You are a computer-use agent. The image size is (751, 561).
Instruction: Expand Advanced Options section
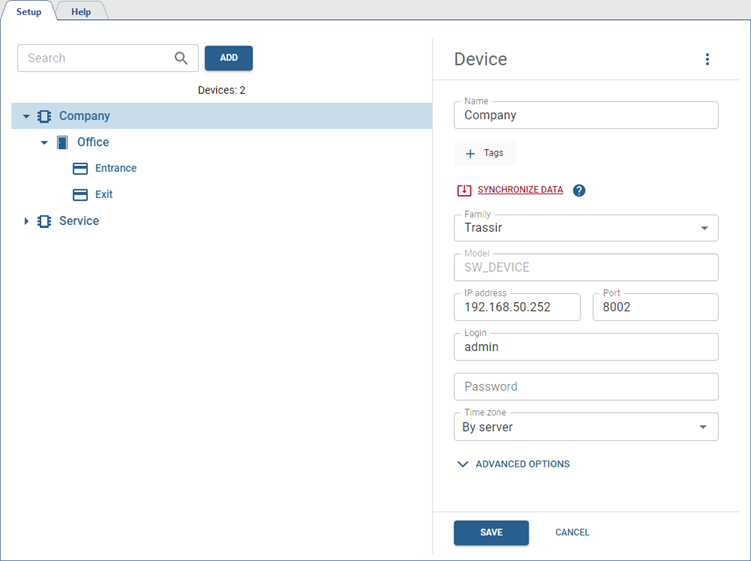pos(513,464)
